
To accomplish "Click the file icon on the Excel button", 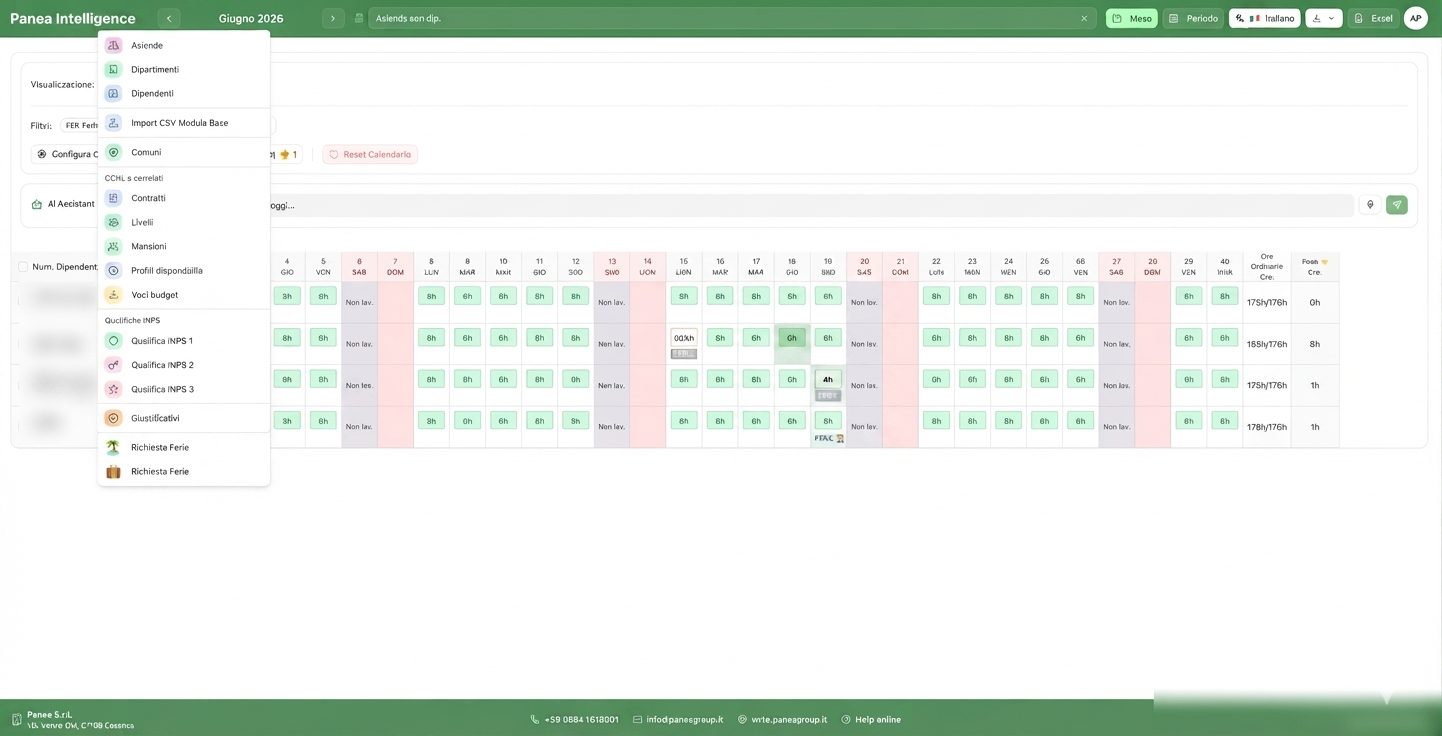I will 1358,18.
